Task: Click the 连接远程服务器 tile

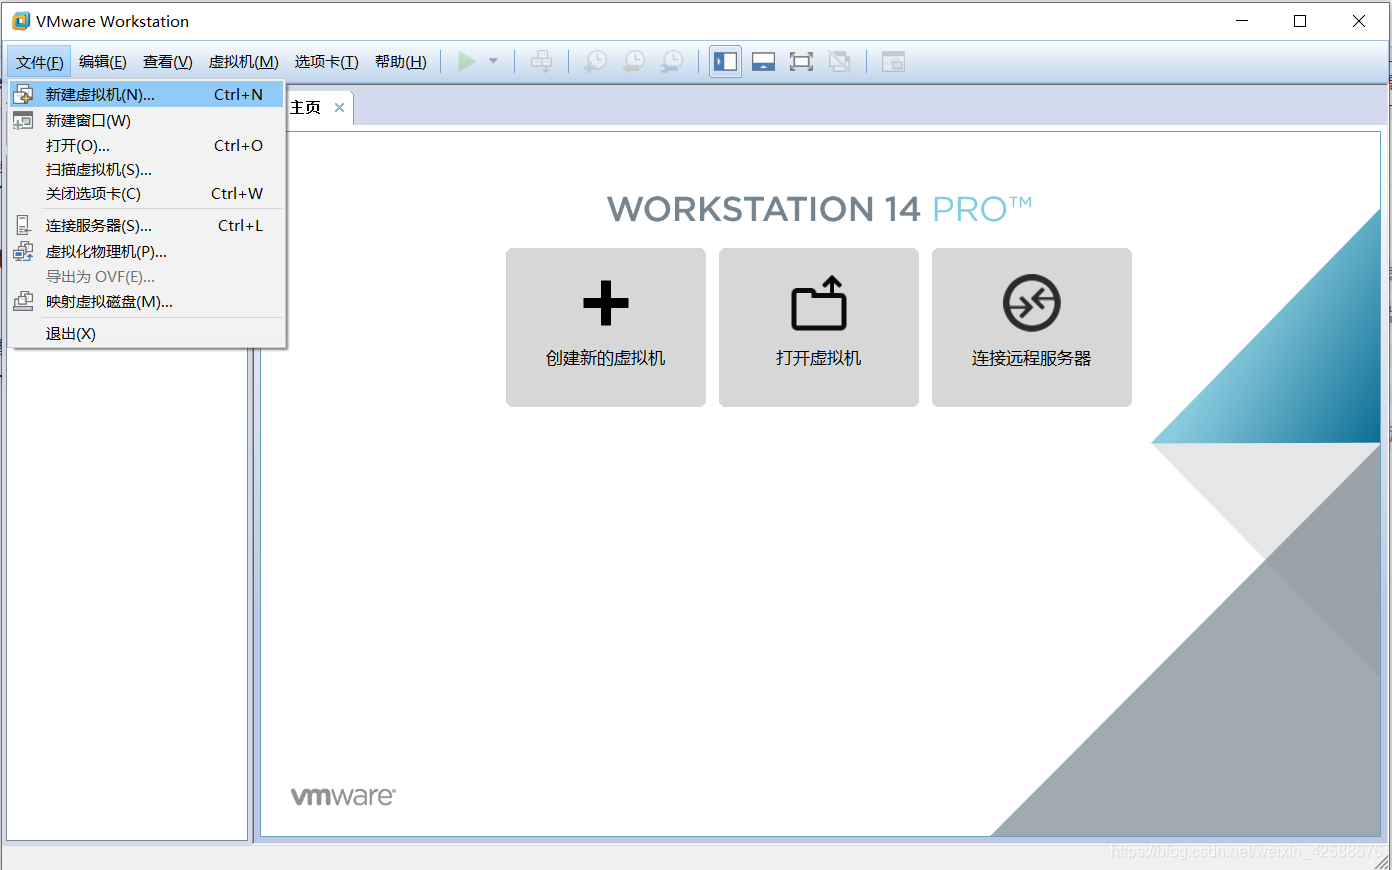Action: coord(1032,327)
